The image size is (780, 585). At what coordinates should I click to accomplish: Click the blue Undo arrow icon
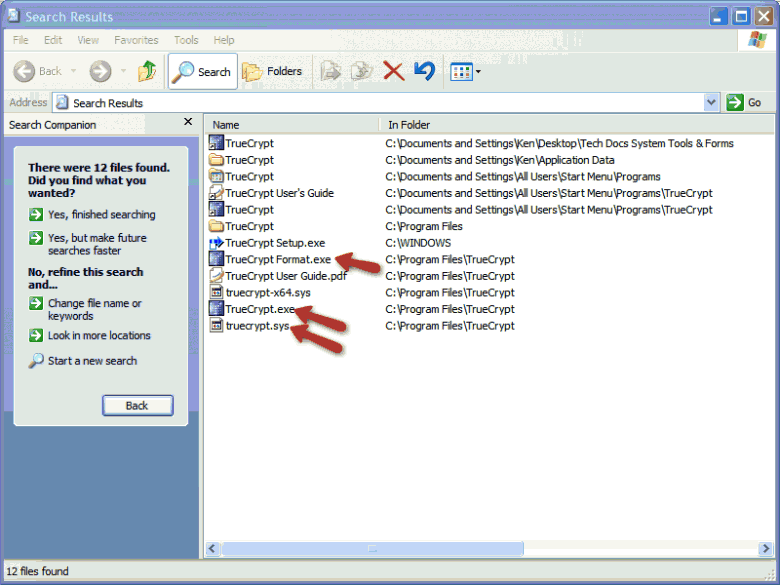425,72
